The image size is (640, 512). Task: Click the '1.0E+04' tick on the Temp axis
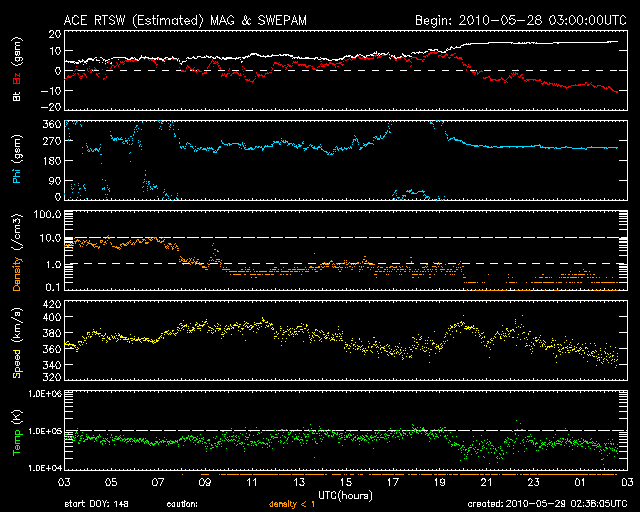pos(45,468)
